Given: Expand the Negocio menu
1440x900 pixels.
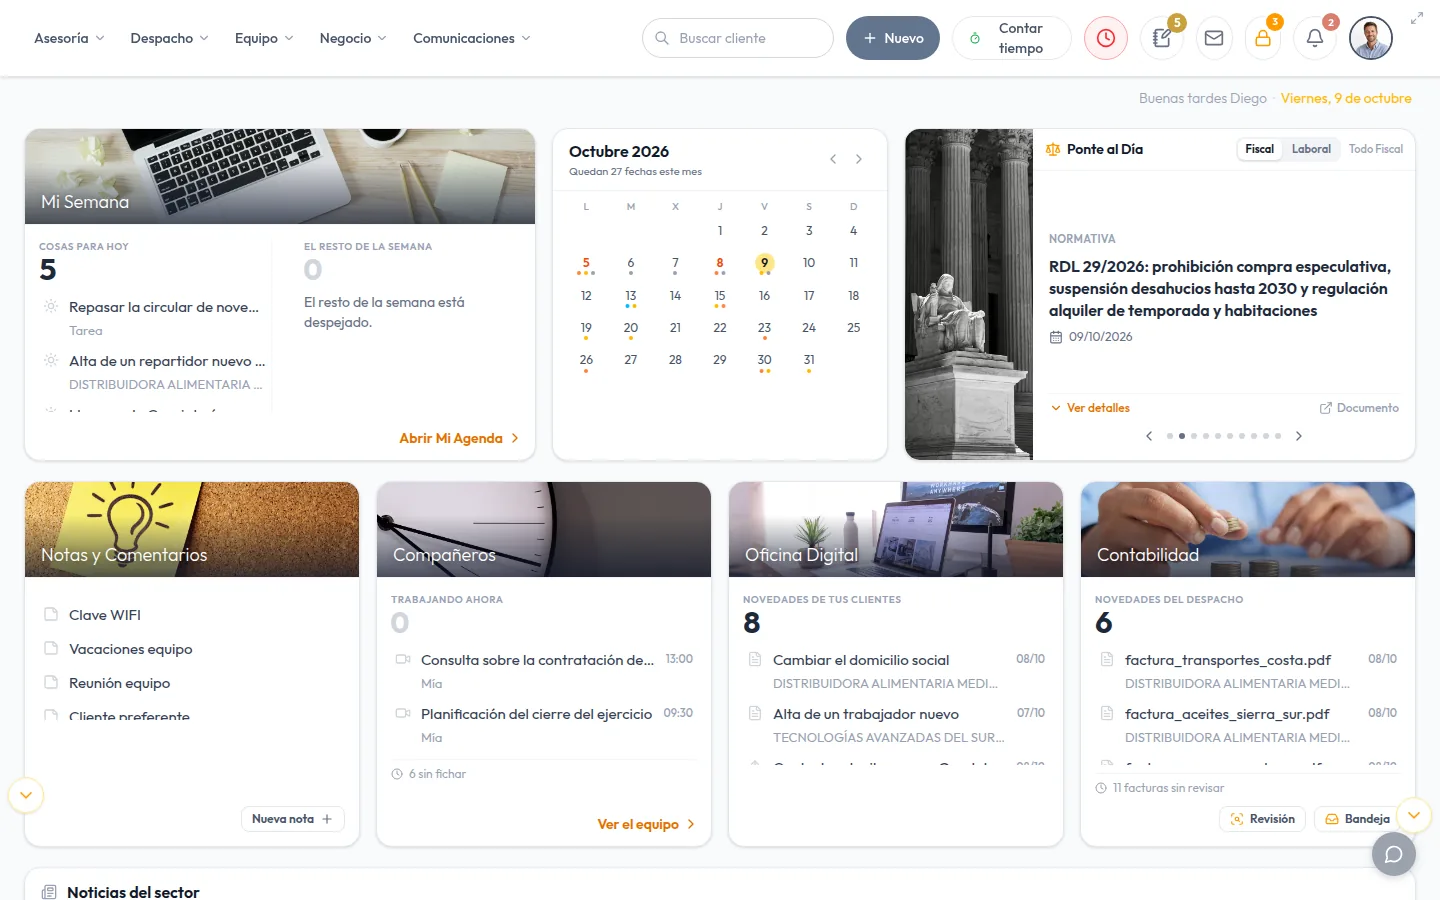Looking at the screenshot, I should (x=353, y=38).
